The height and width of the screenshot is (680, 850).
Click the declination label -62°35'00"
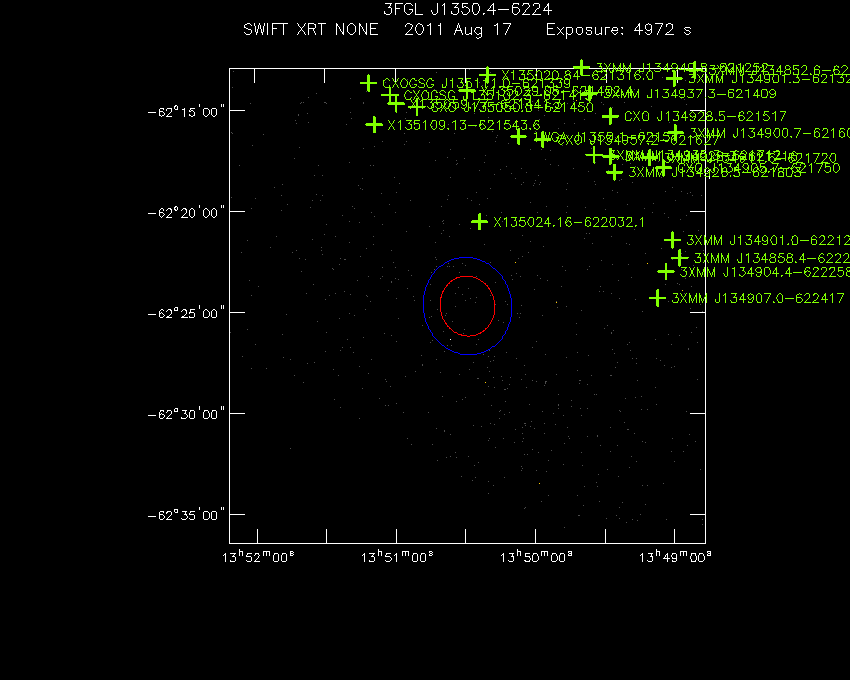coord(186,515)
